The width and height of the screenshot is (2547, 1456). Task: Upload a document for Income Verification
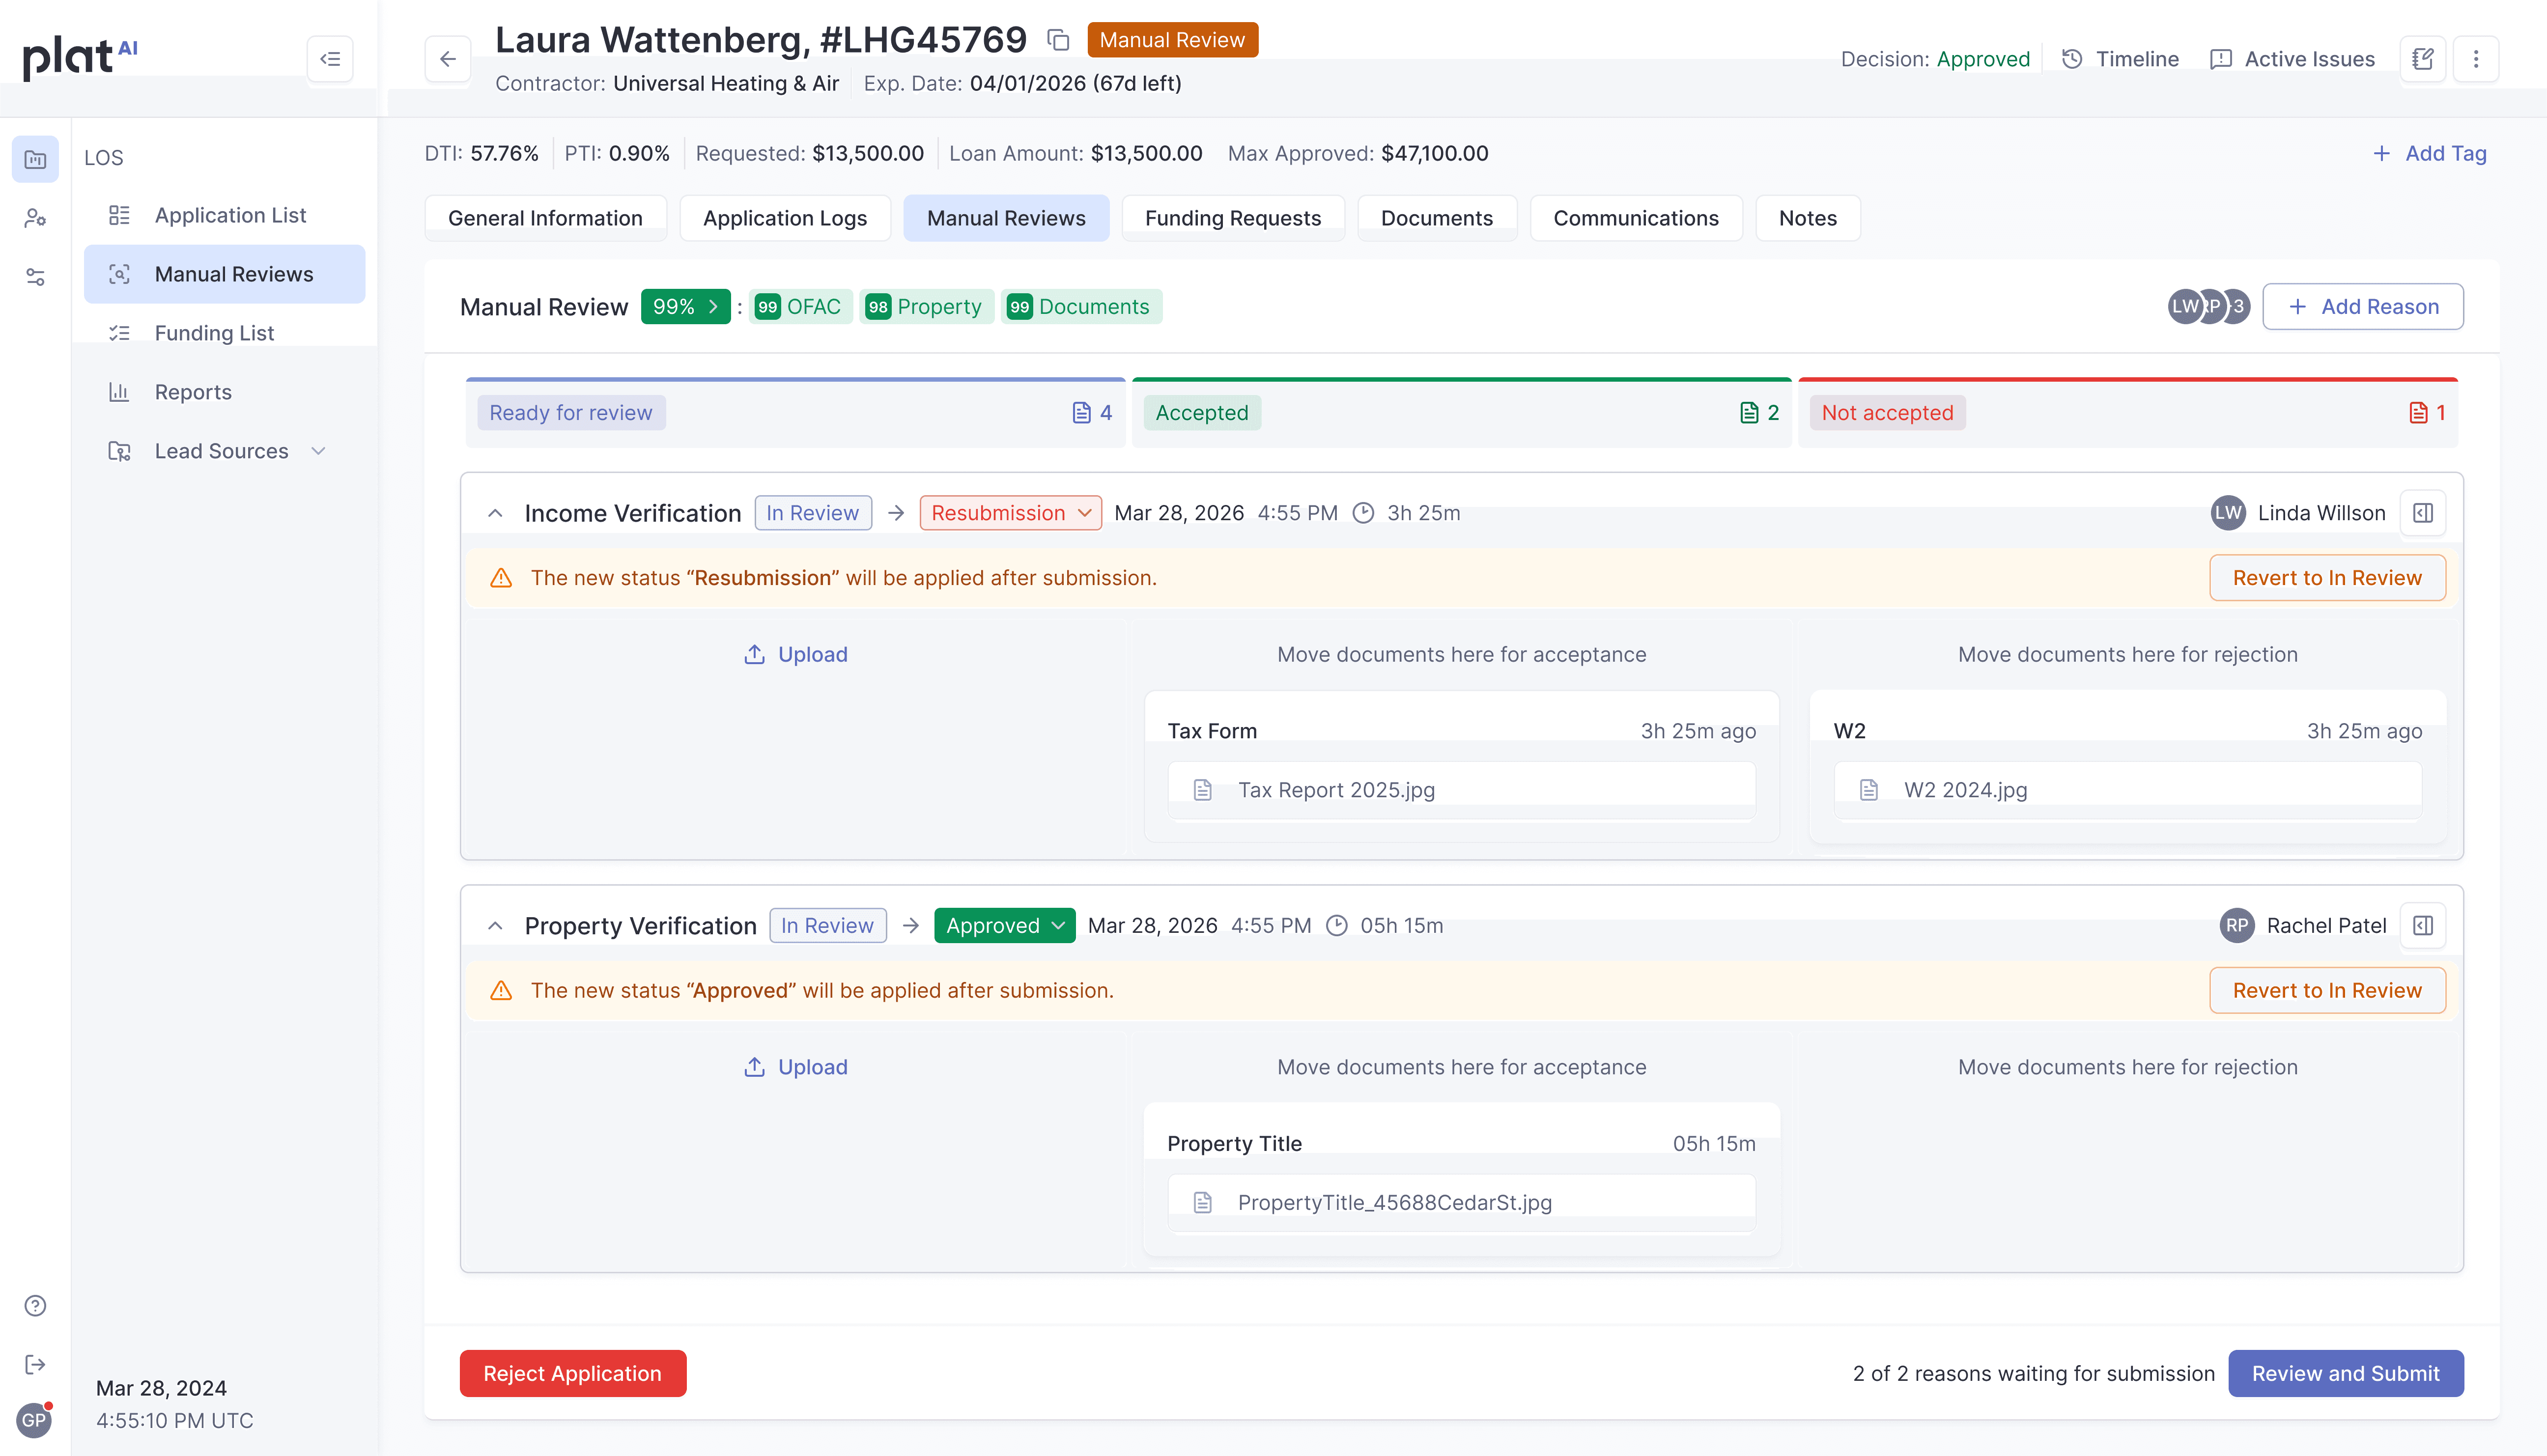point(795,654)
